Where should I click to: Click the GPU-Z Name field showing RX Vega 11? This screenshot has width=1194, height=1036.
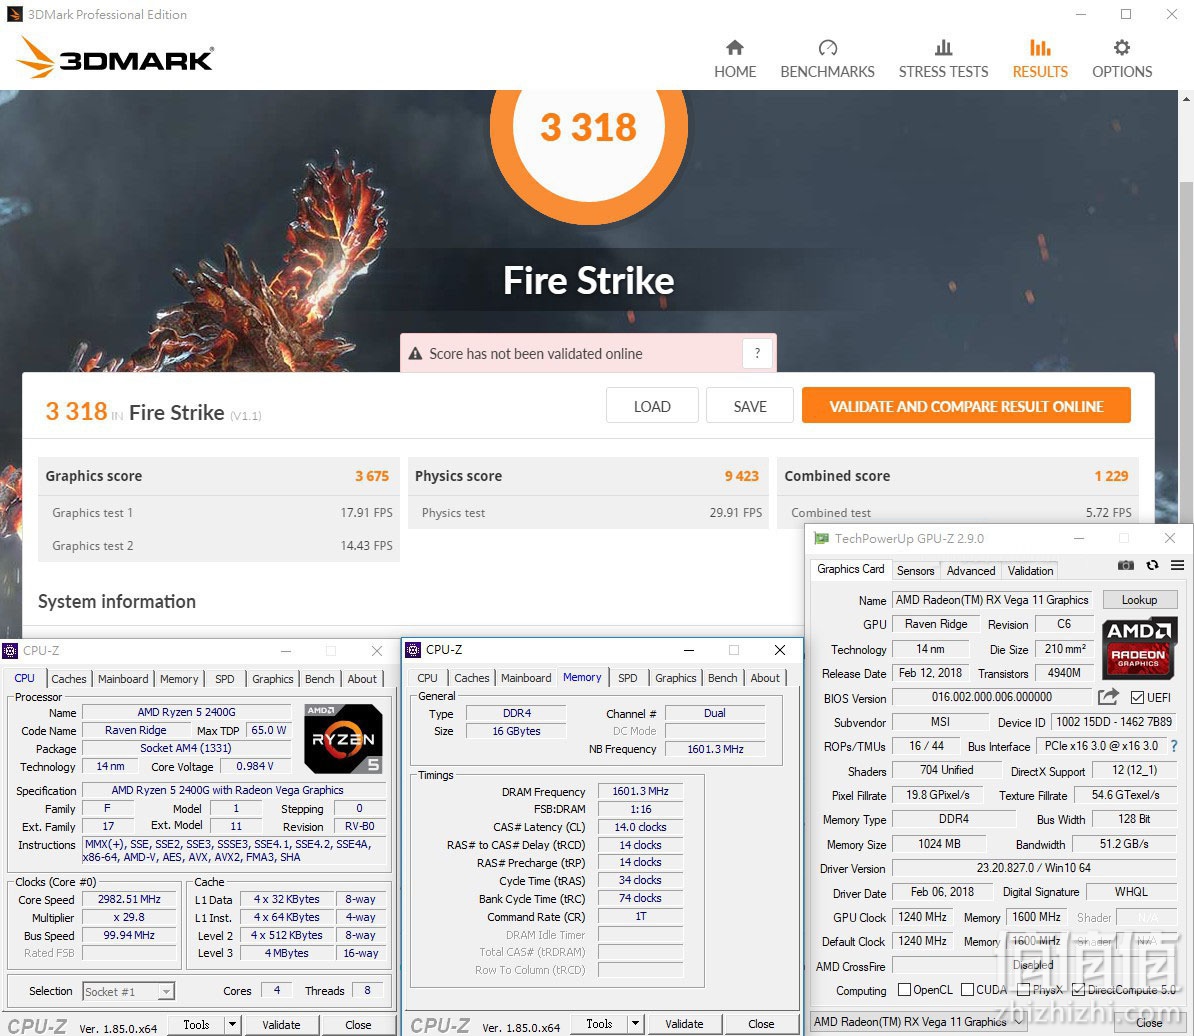992,600
